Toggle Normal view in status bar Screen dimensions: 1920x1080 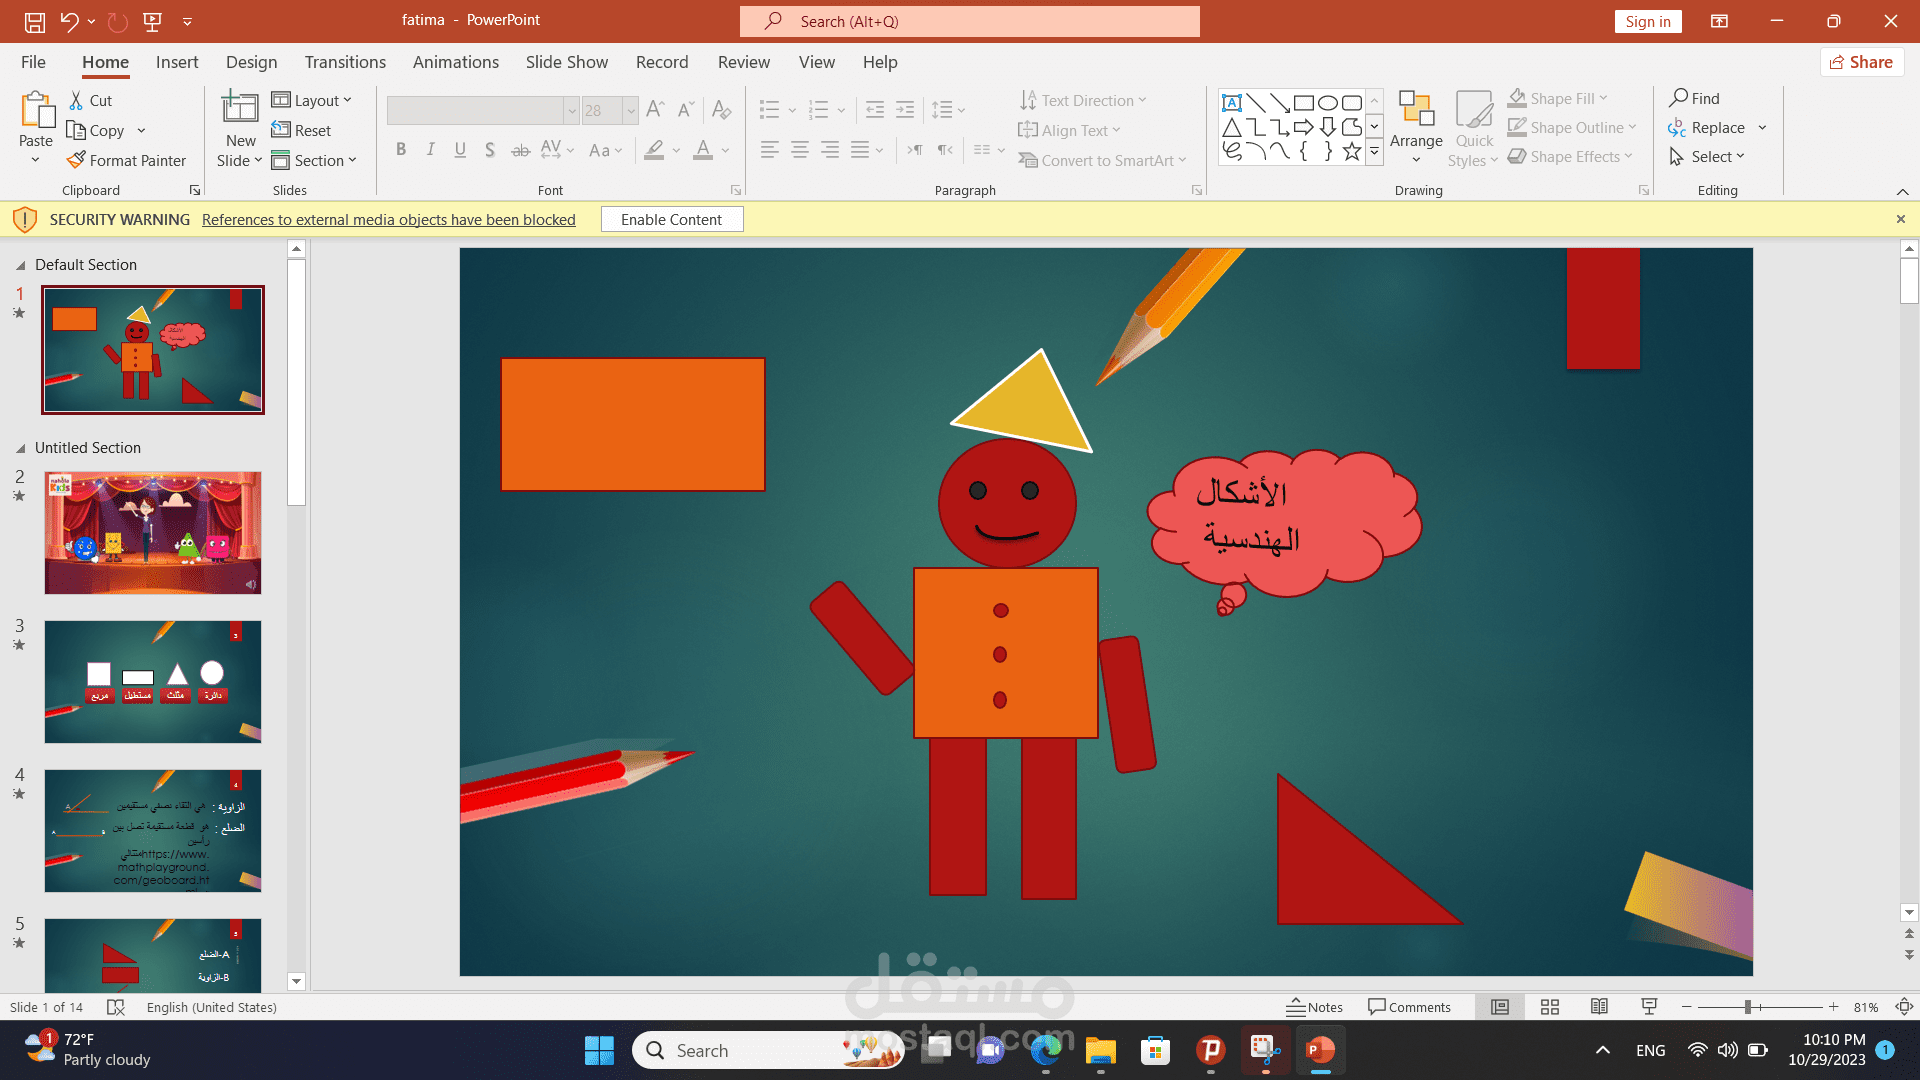pyautogui.click(x=1500, y=1007)
